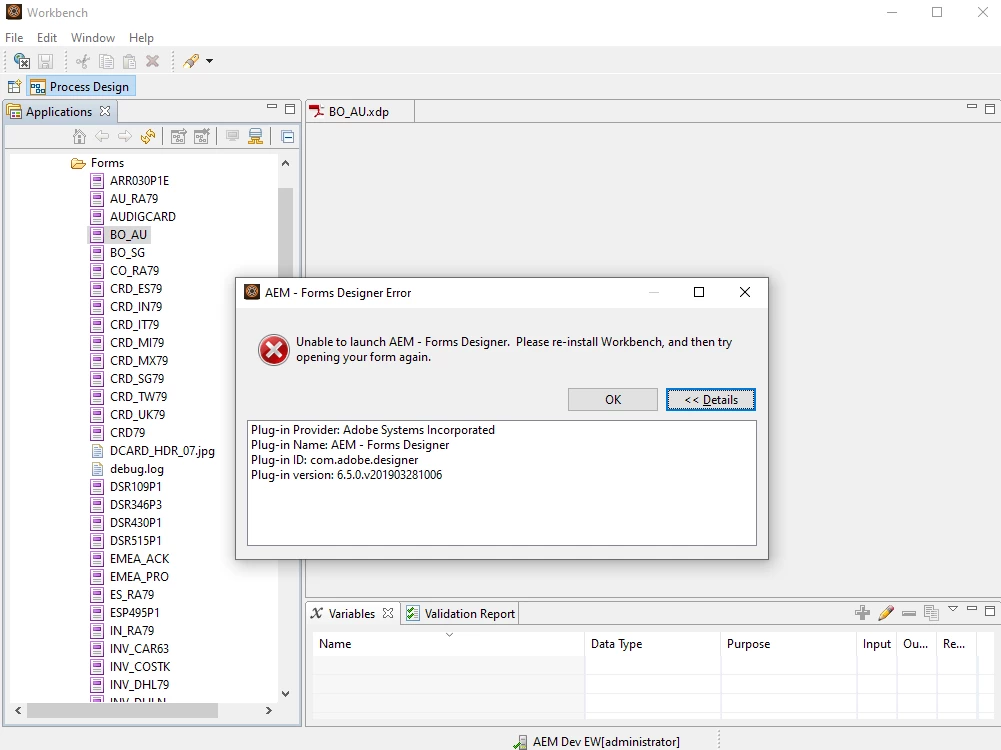The image size is (1001, 750).
Task: Click the Delete X icon in main toolbar
Action: tap(153, 61)
